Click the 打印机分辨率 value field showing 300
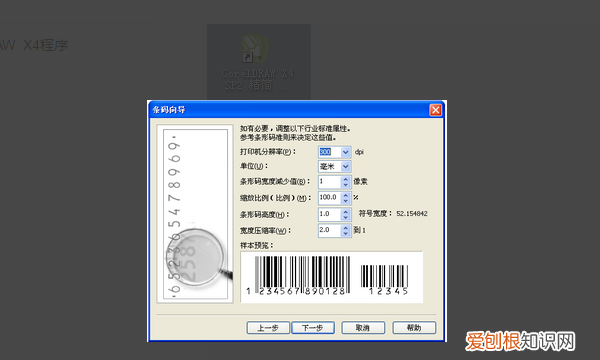The image size is (600, 360). point(329,152)
